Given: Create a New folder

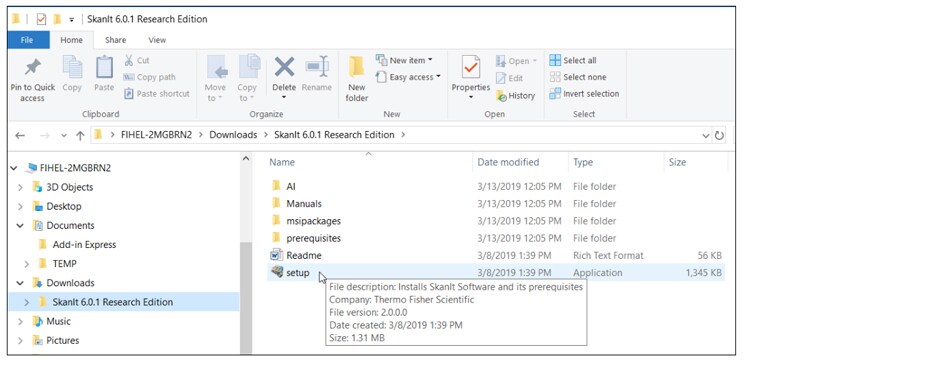Looking at the screenshot, I should click(x=357, y=79).
